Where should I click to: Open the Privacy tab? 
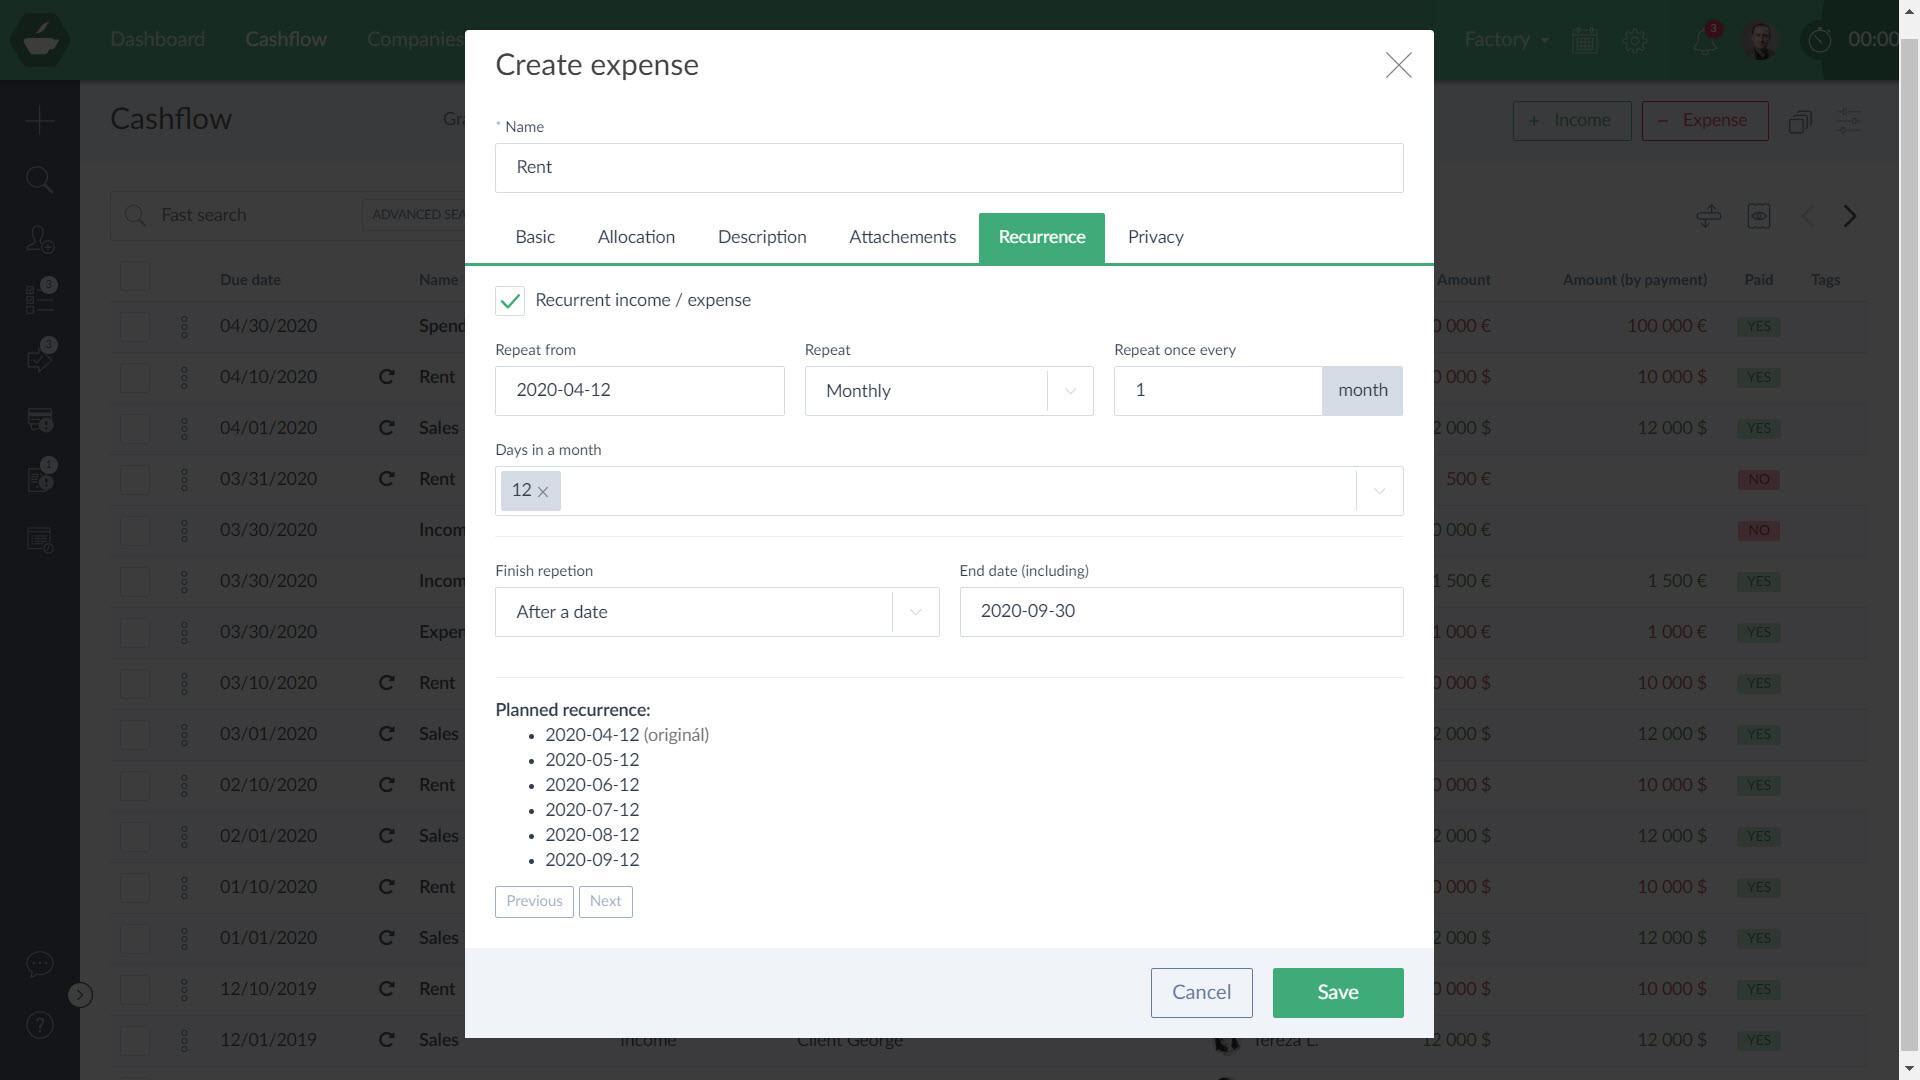click(1155, 237)
